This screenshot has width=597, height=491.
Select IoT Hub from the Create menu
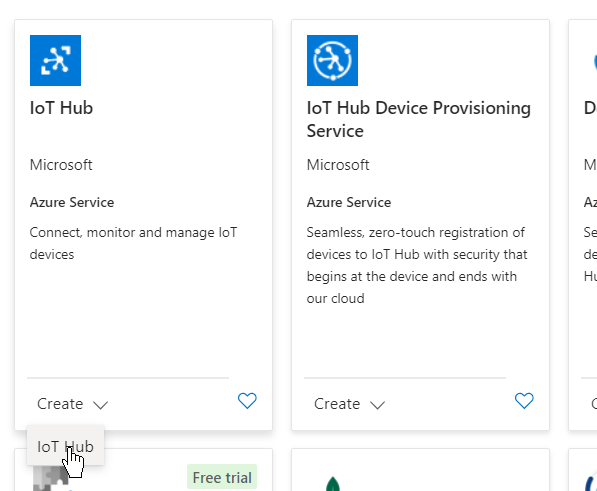coord(65,446)
